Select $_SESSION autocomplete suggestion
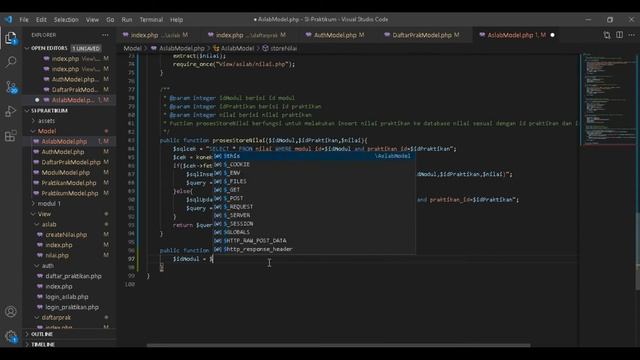 [x=314, y=224]
